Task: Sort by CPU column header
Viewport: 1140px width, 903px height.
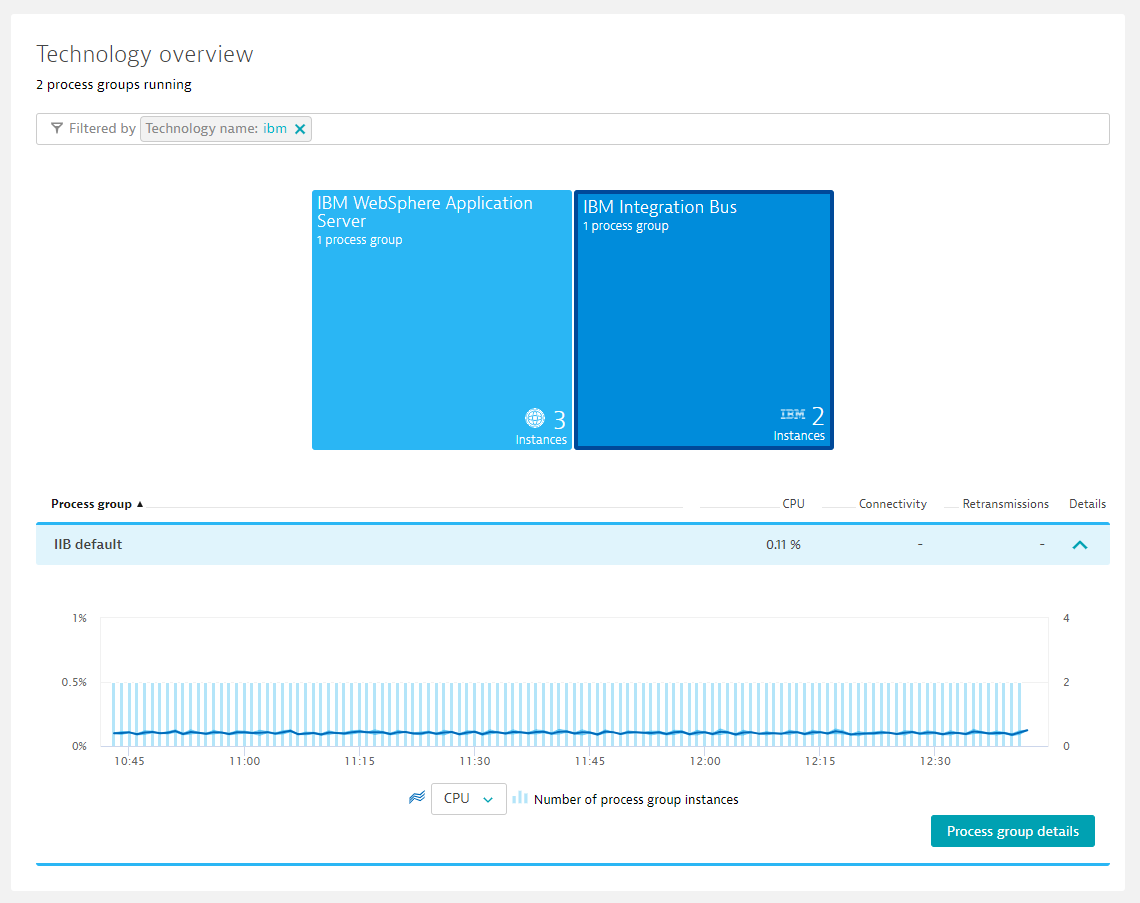Action: point(793,504)
